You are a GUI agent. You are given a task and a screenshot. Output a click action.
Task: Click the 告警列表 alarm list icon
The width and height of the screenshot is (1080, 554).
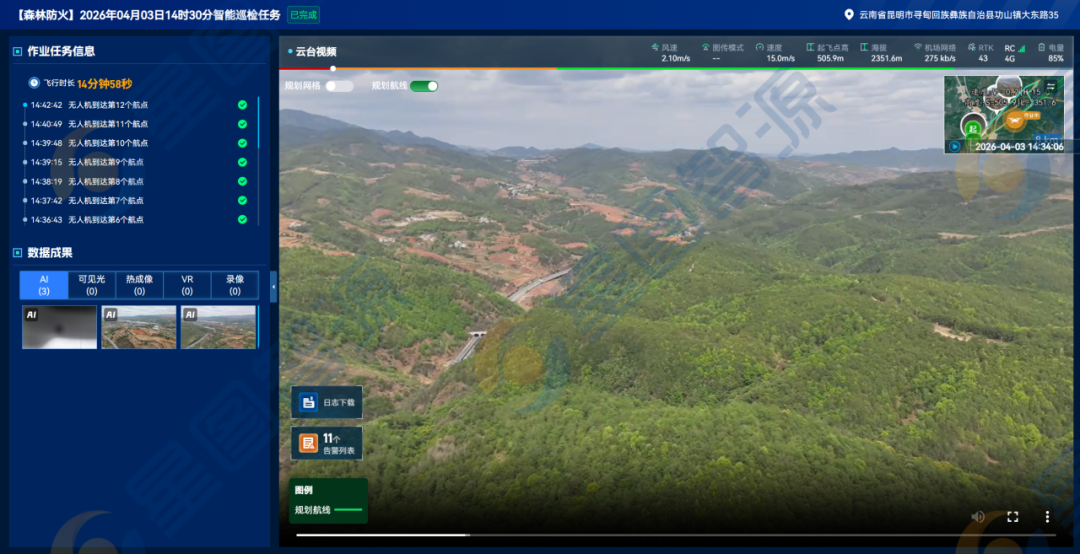(x=308, y=443)
